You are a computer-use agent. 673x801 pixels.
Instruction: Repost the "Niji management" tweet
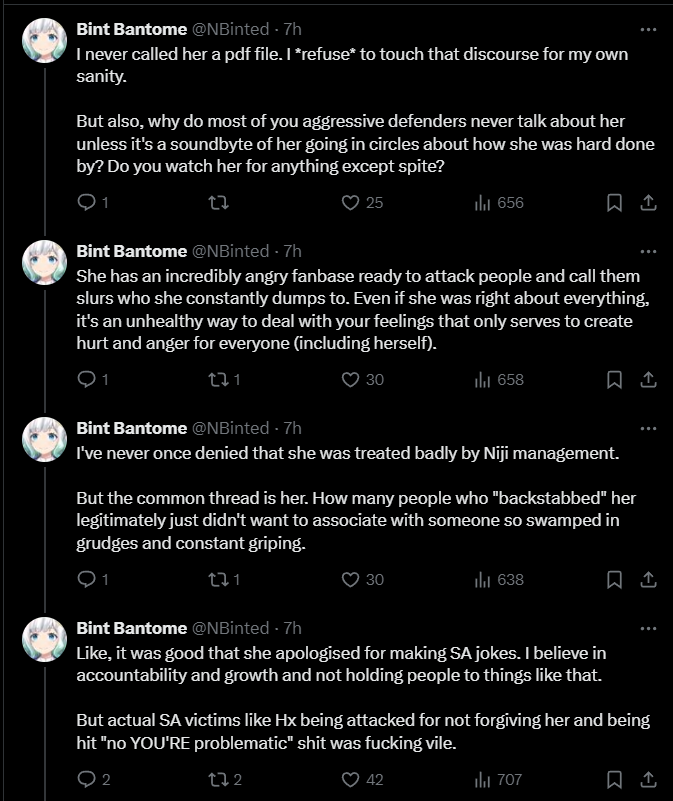(224, 579)
